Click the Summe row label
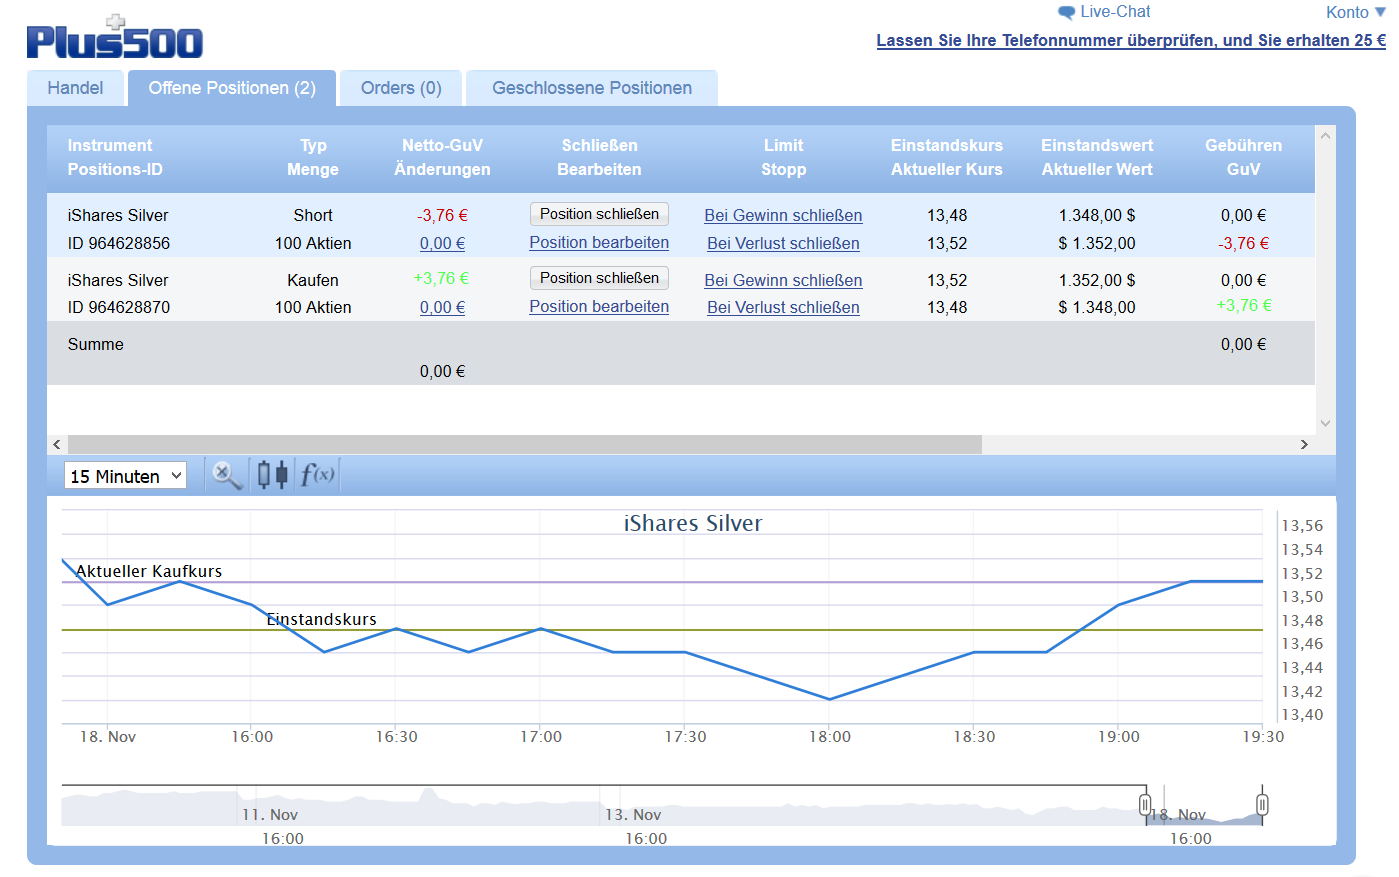1399x877 pixels. click(x=96, y=344)
